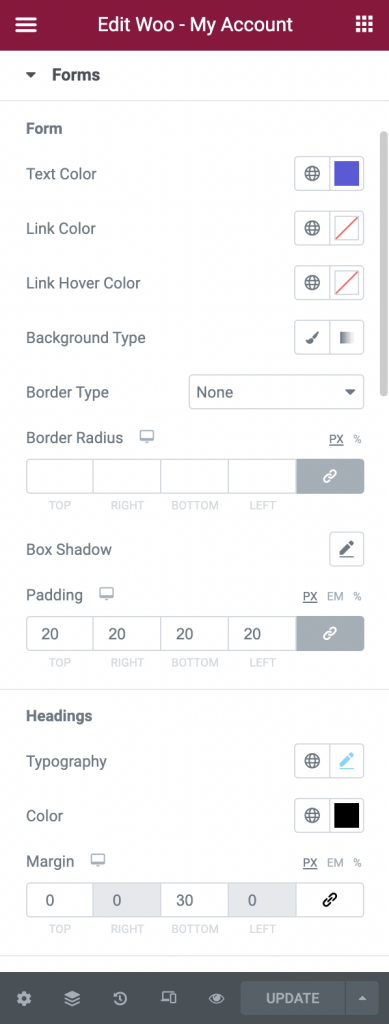389x1024 pixels.
Task: Expand save options arrow beside Update
Action: coord(362,998)
